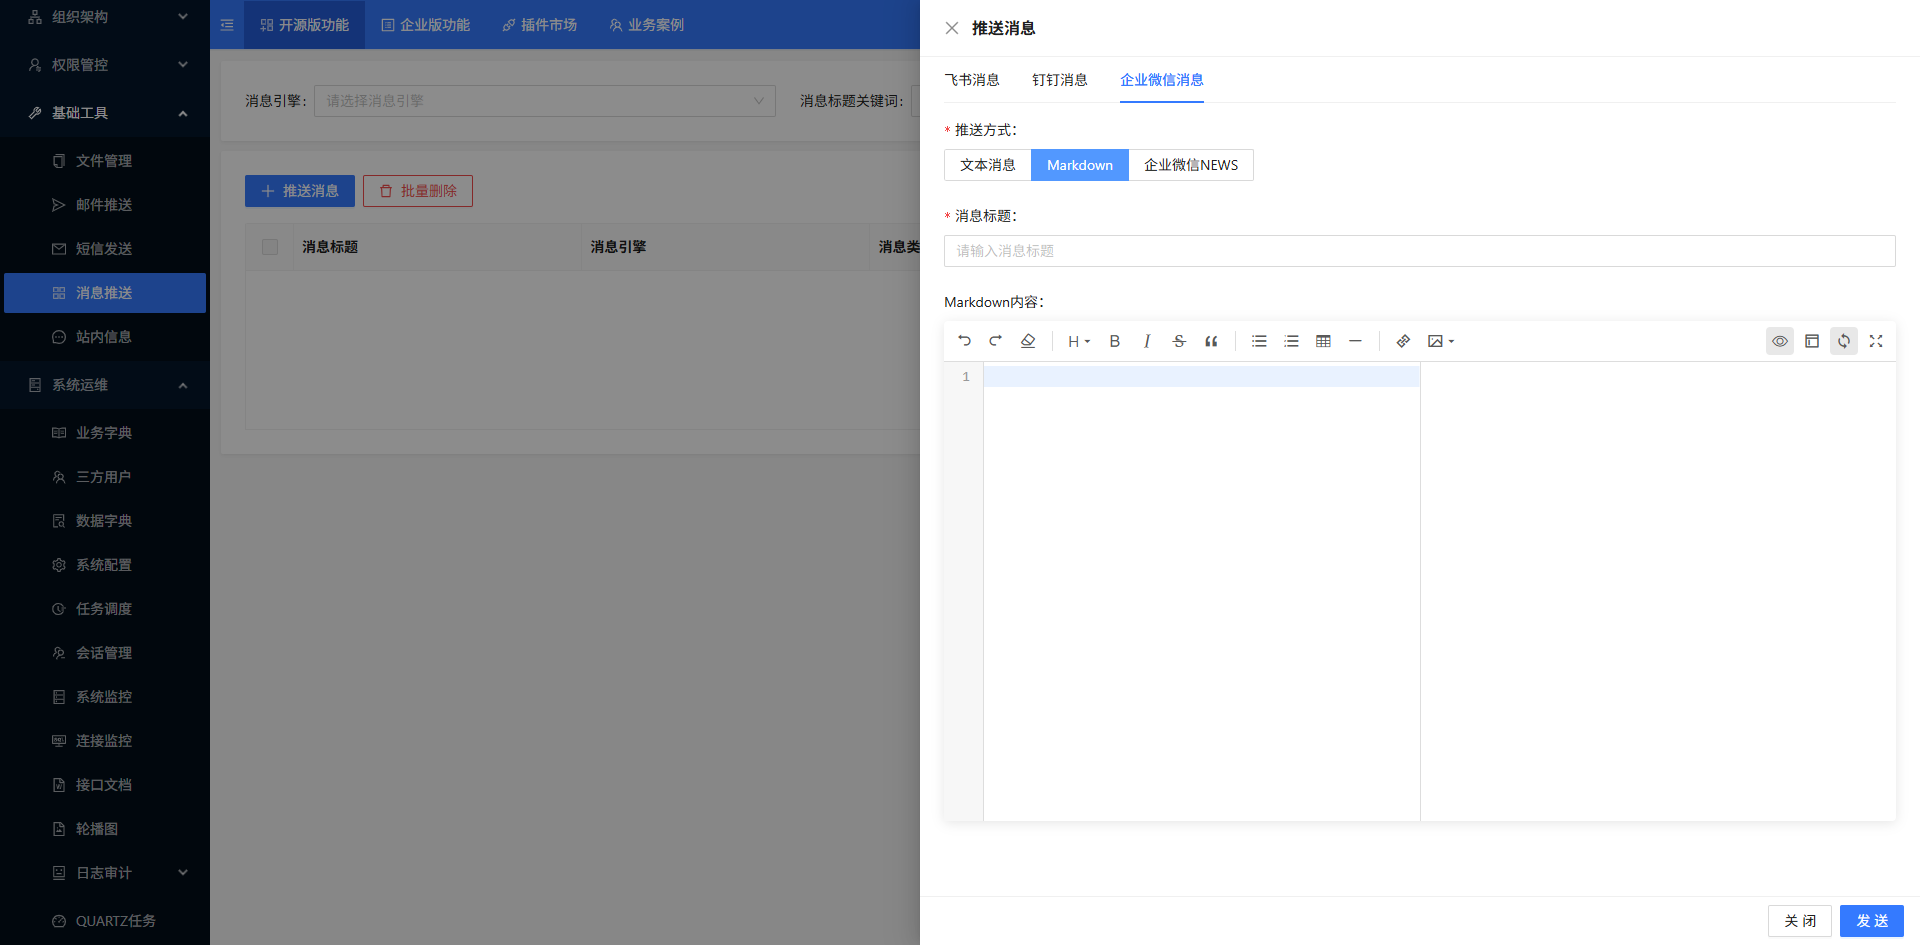The height and width of the screenshot is (945, 1920).
Task: Open QUARTZ任务 in sidebar
Action: pyautogui.click(x=105, y=921)
